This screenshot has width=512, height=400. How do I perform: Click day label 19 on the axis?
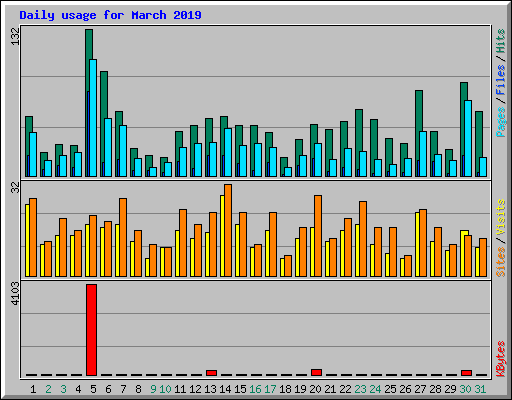300,389
